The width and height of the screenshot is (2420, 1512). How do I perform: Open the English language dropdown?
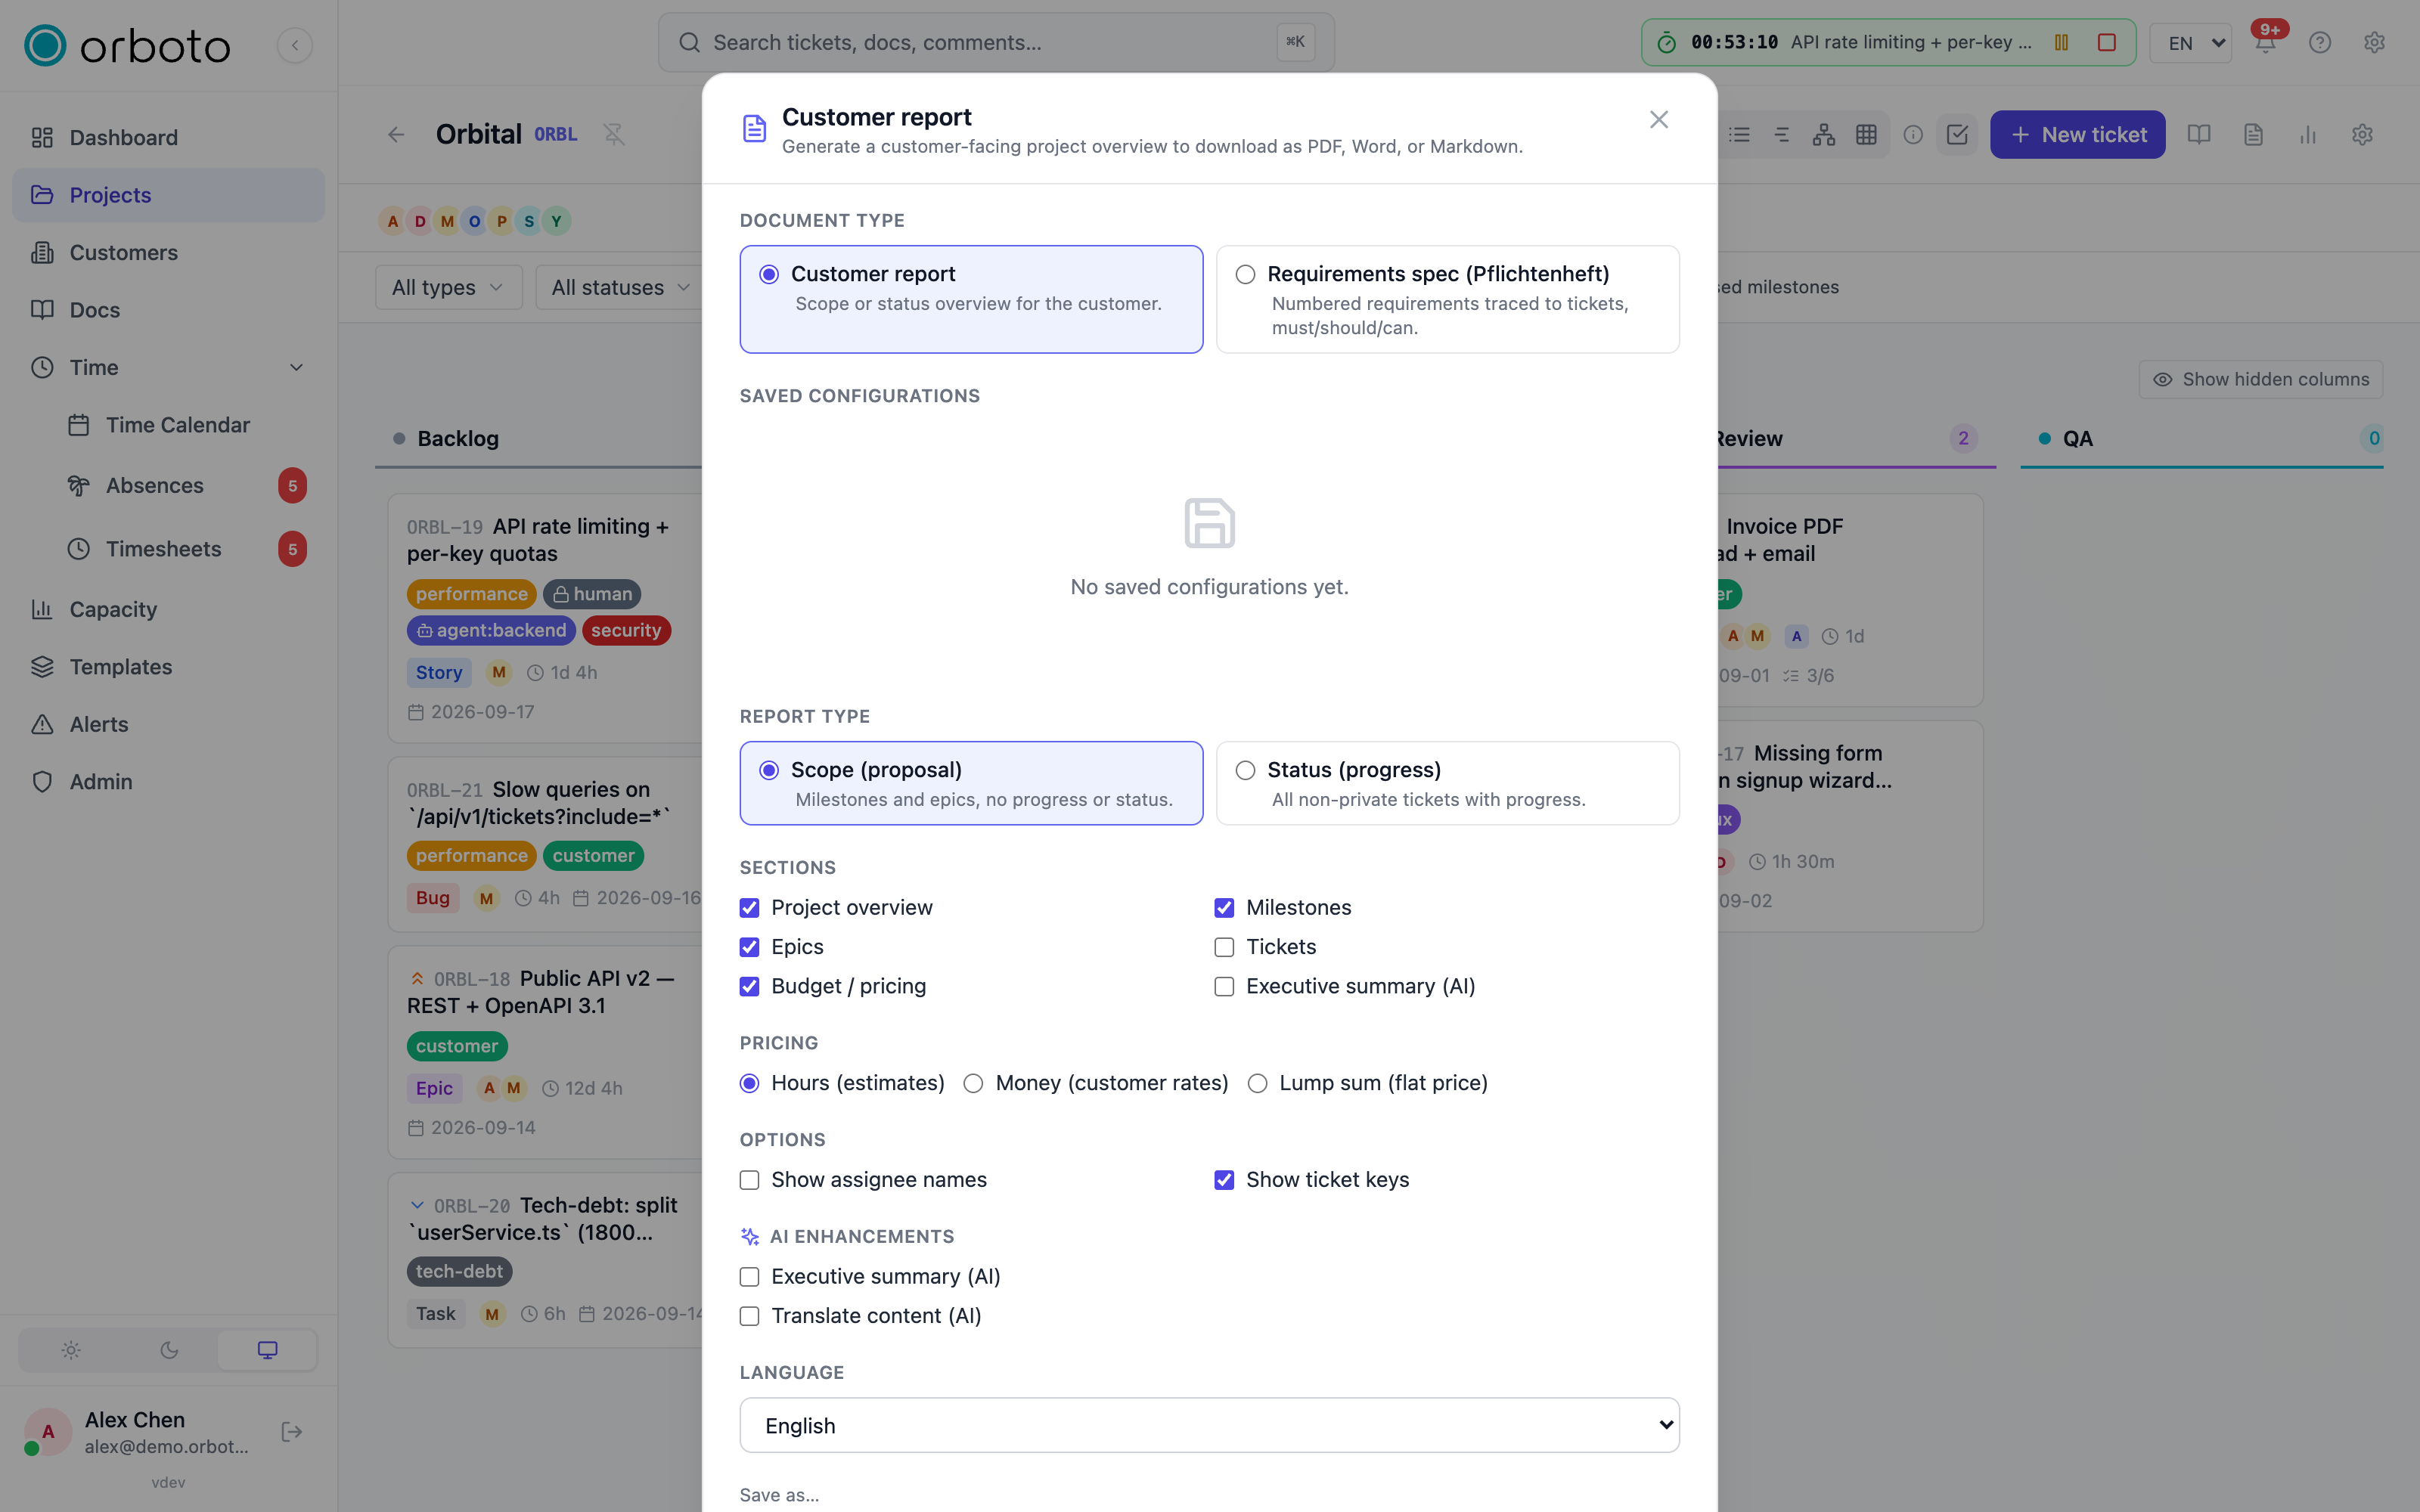click(1209, 1425)
